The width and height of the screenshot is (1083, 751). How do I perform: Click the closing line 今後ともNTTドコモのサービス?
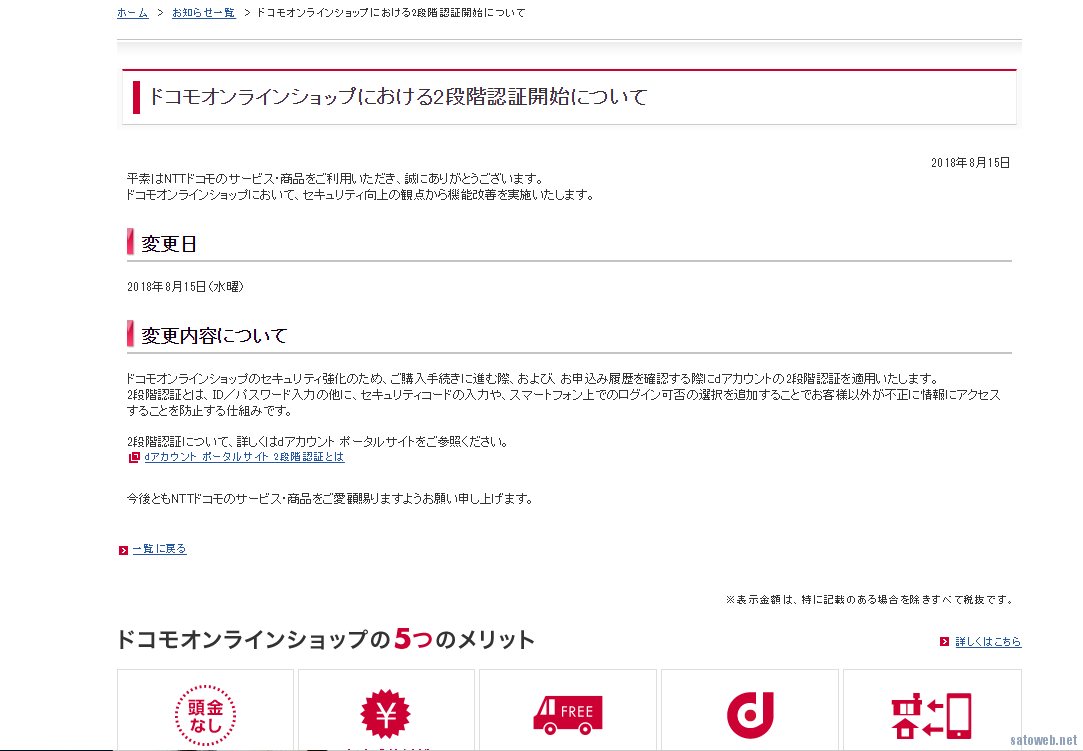(329, 499)
